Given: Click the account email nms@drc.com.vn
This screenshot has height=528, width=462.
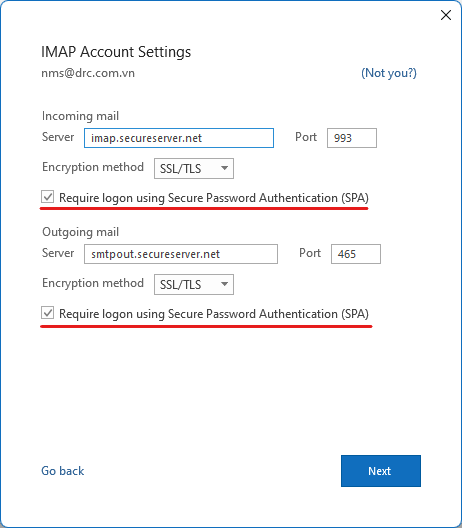Looking at the screenshot, I should click(x=88, y=73).
